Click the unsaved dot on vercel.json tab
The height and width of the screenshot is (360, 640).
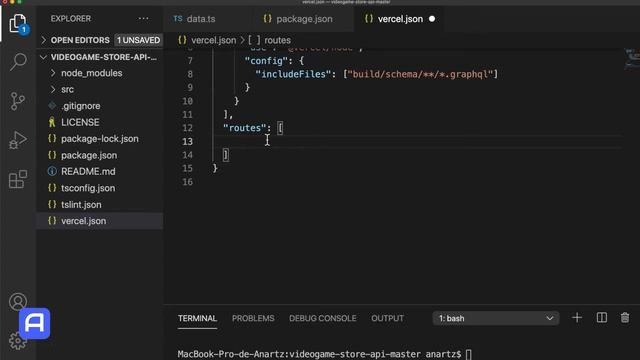point(432,19)
